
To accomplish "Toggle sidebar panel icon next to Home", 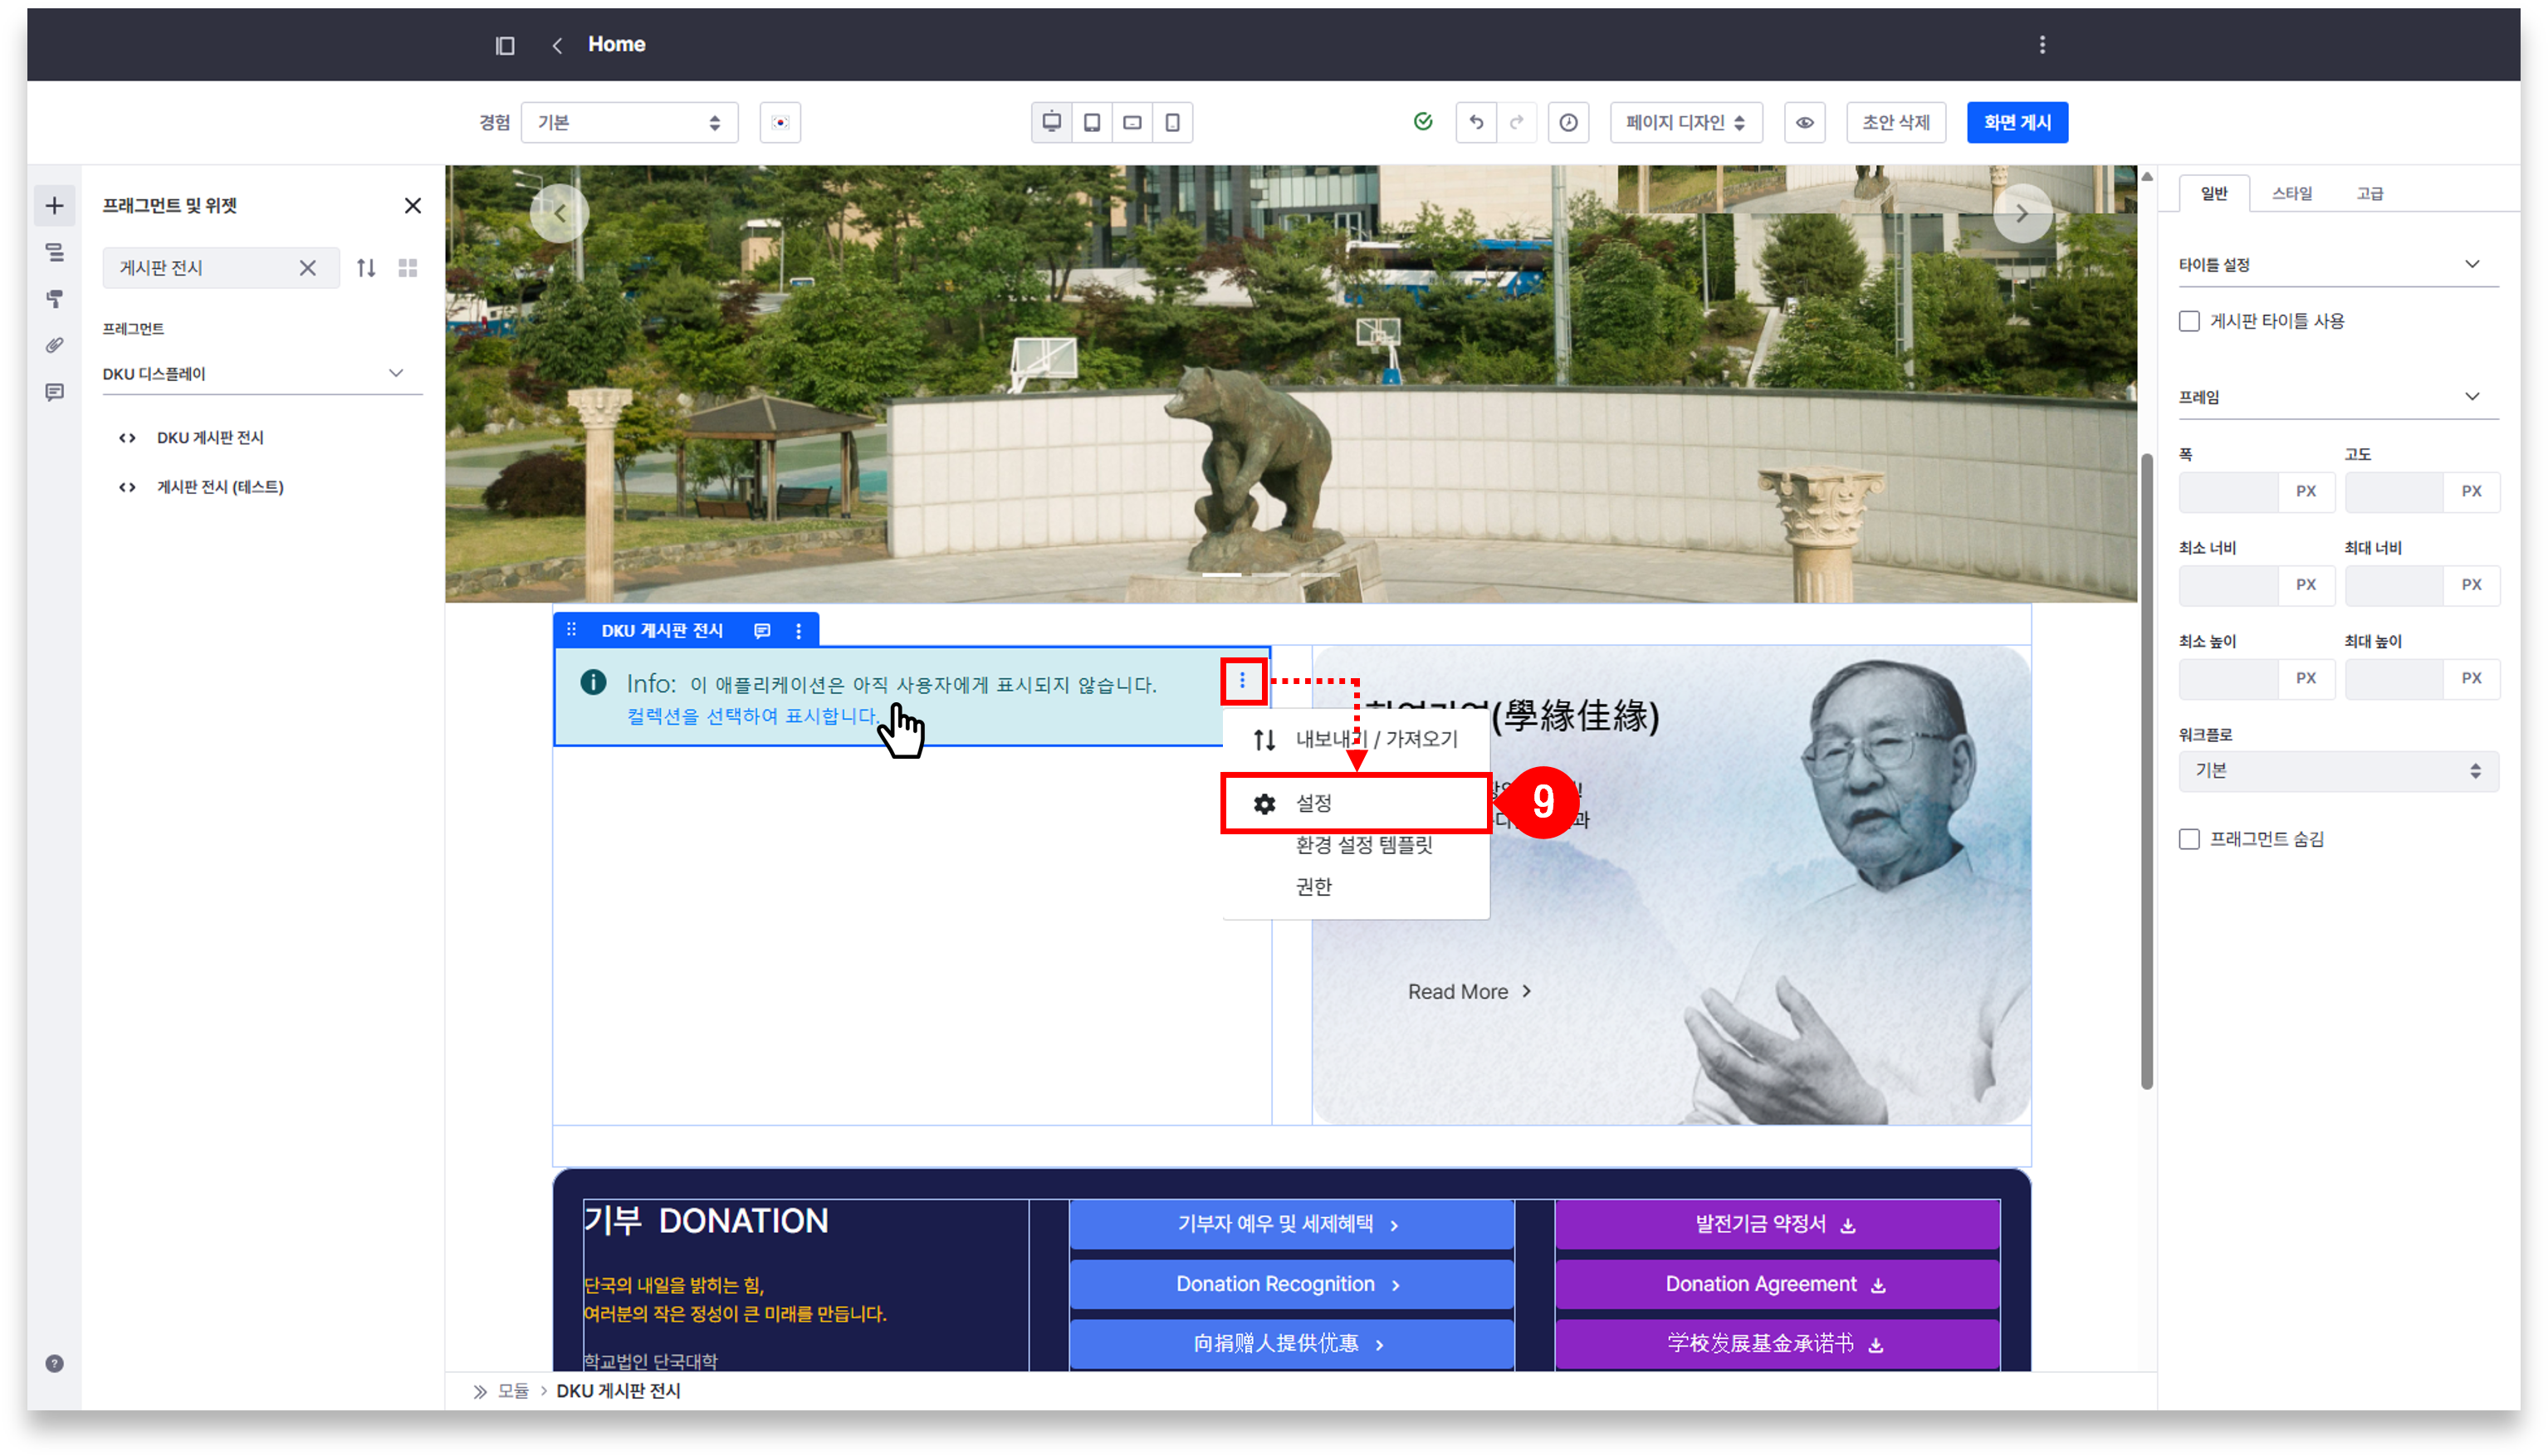I will [505, 45].
